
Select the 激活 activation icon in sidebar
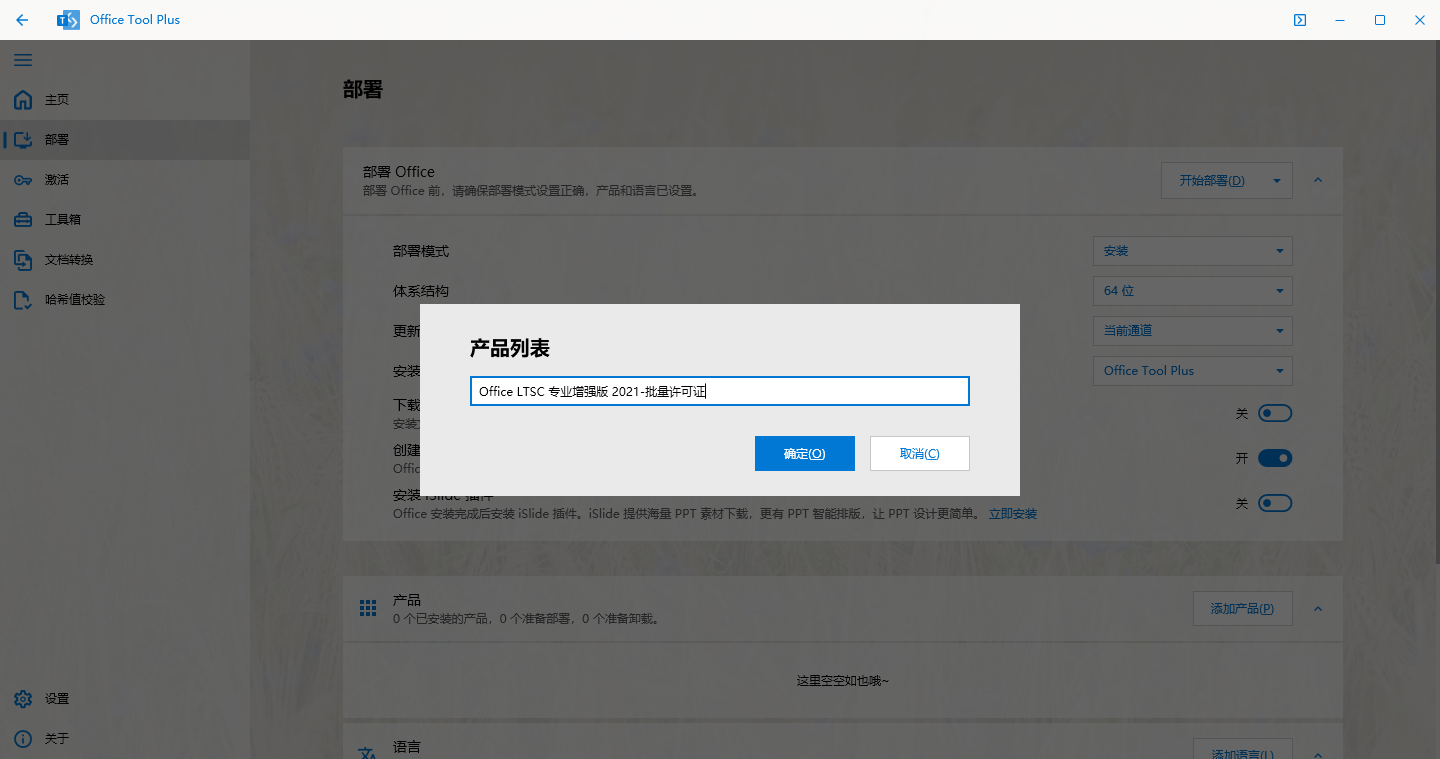click(55, 179)
